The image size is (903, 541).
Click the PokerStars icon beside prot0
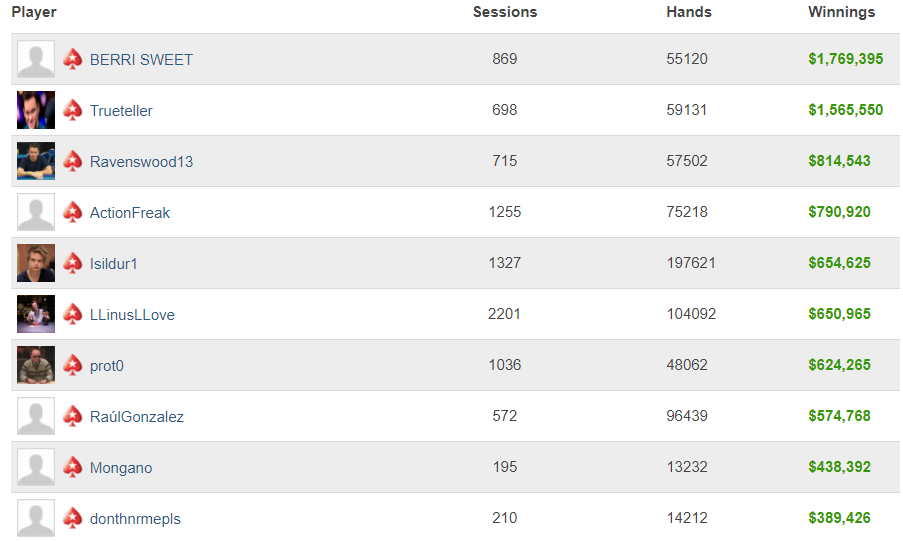point(73,365)
